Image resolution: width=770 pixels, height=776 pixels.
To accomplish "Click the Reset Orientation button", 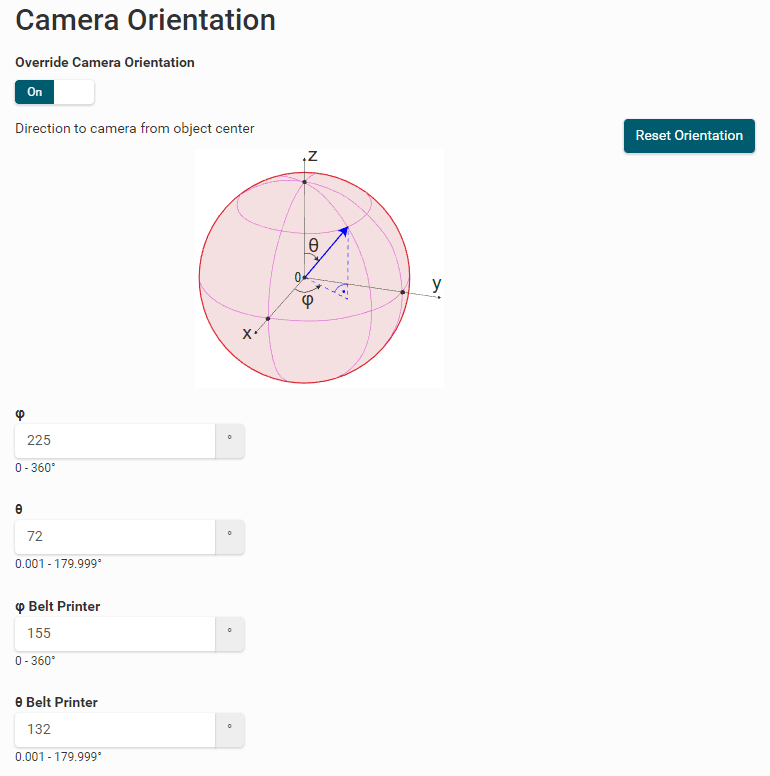I will click(x=689, y=136).
